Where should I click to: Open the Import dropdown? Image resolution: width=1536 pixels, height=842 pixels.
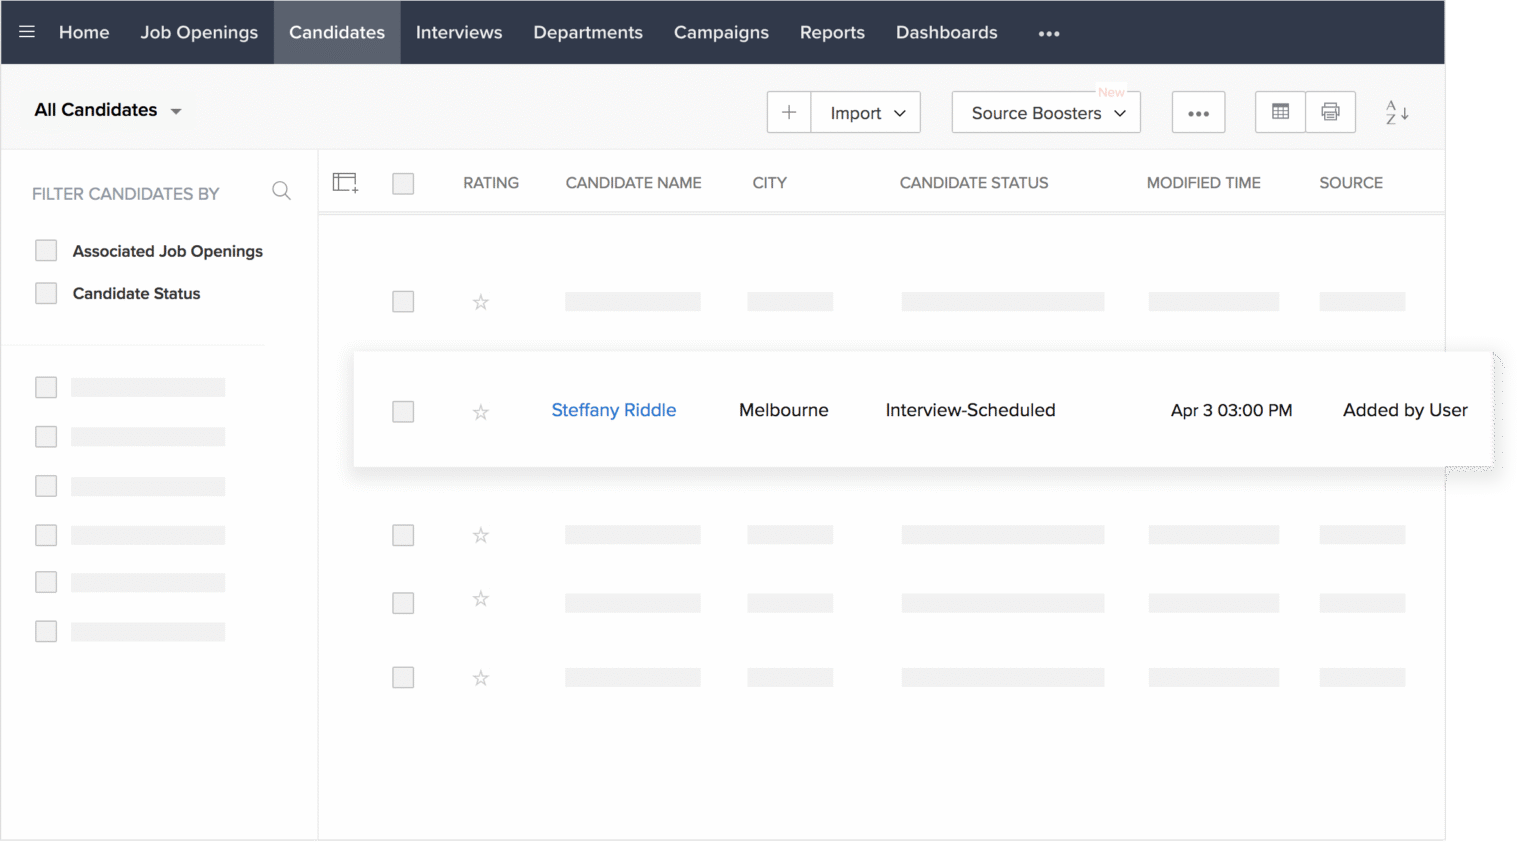864,112
